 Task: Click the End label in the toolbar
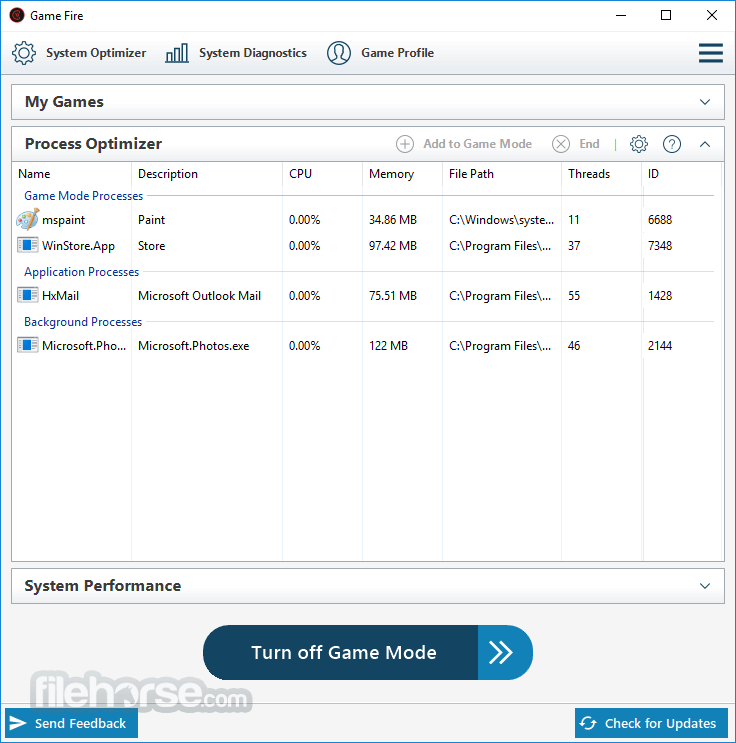coord(589,144)
